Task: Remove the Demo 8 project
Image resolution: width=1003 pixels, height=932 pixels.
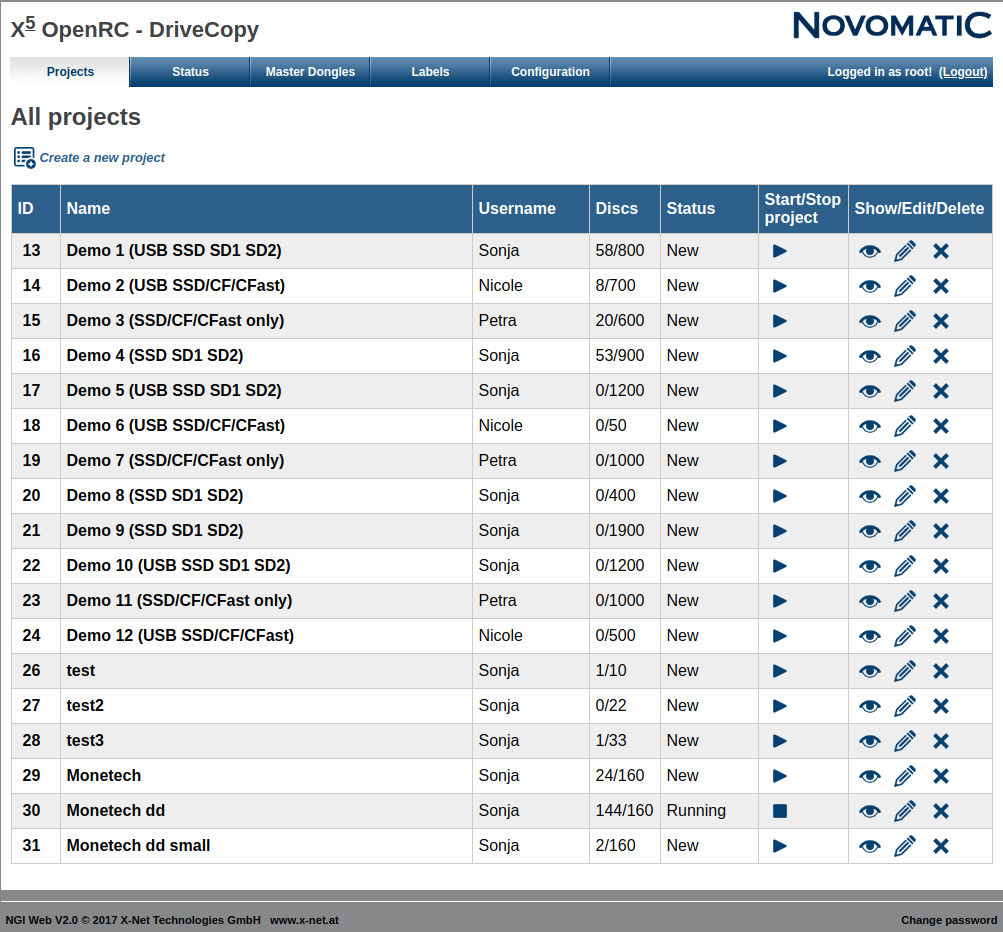Action: pyautogui.click(x=941, y=496)
